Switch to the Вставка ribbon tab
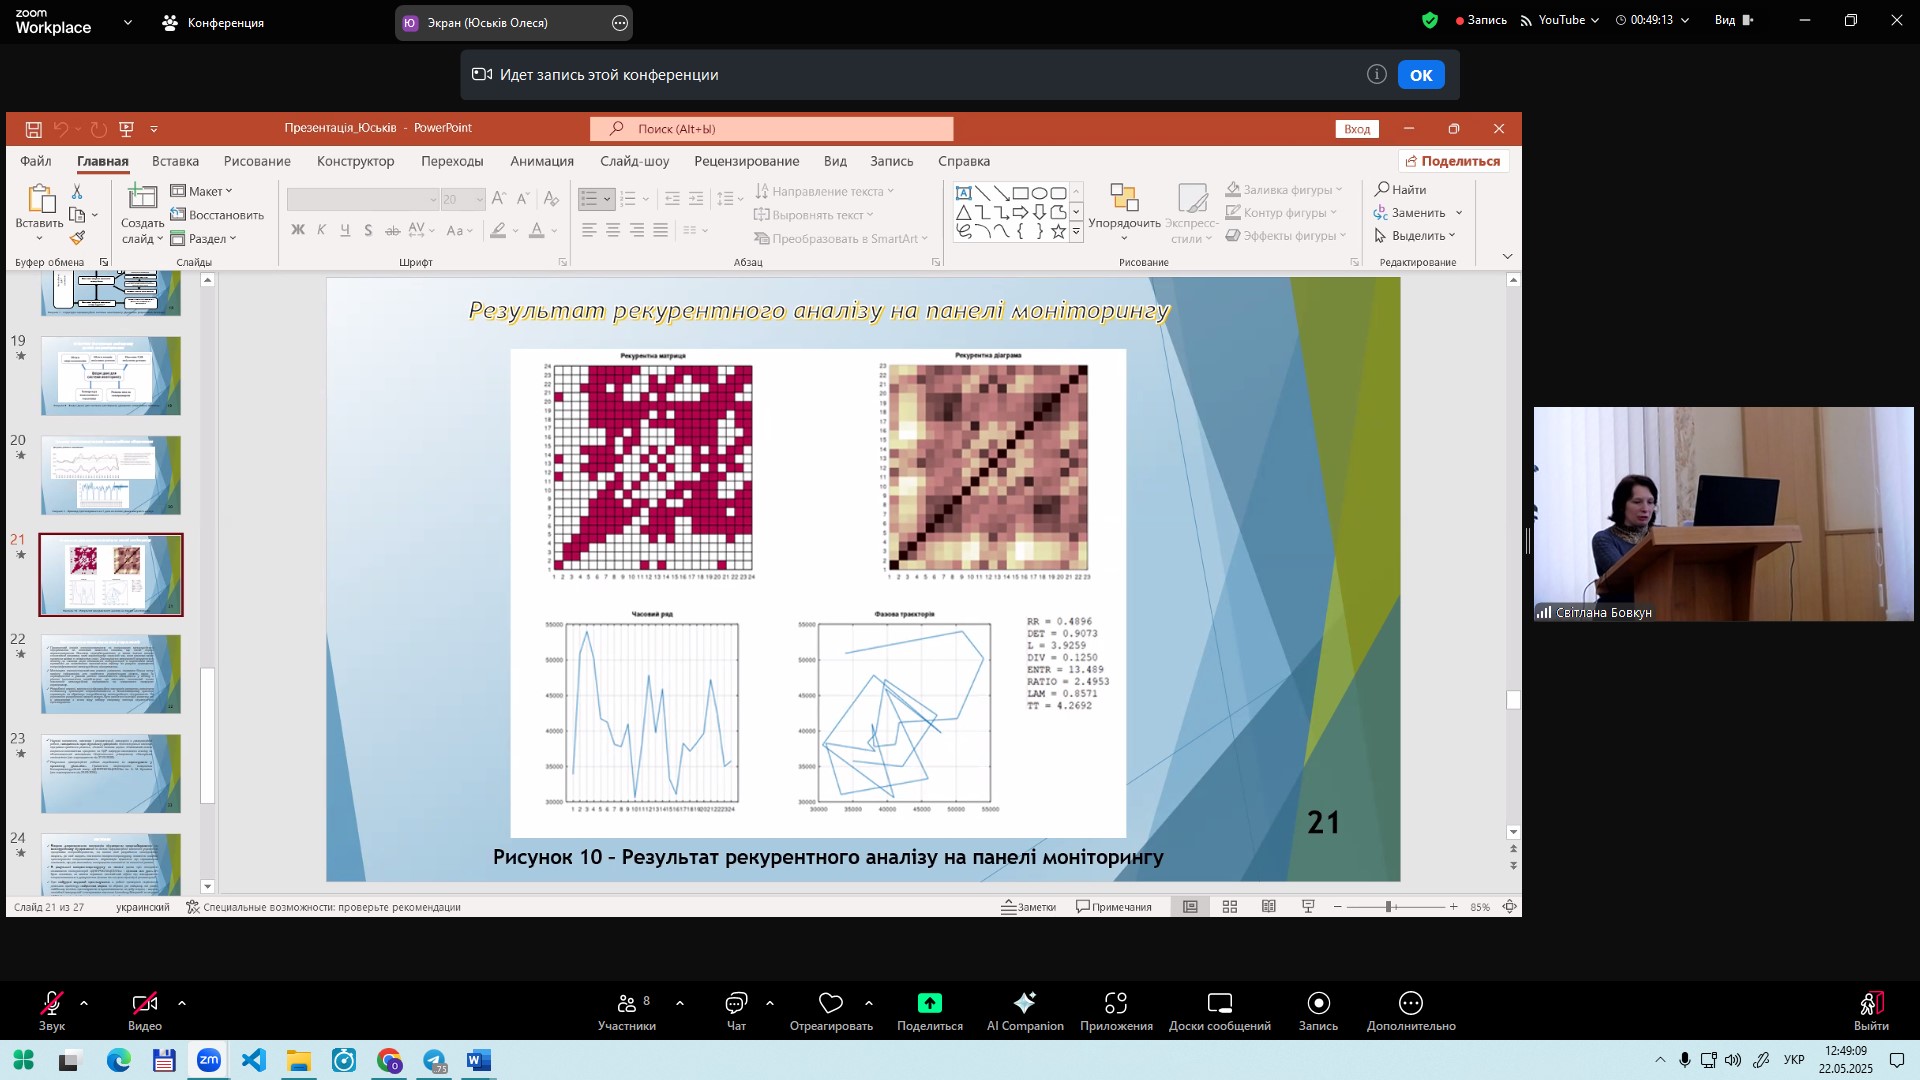 [175, 161]
